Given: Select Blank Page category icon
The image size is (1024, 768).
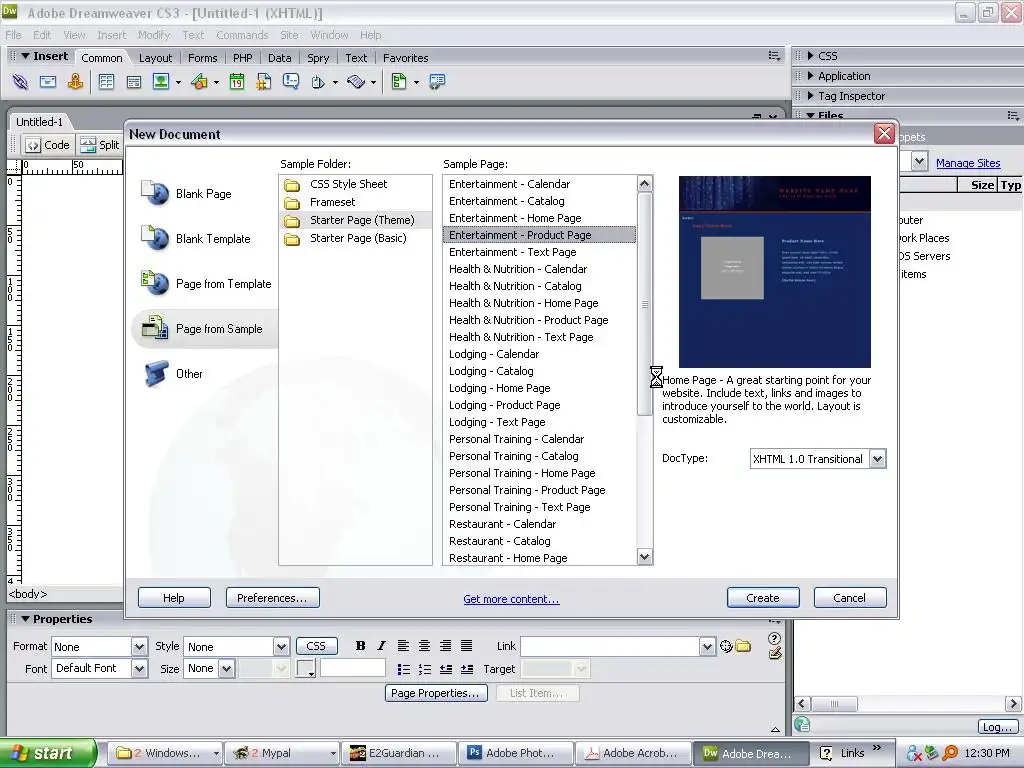Looking at the screenshot, I should click(x=155, y=193).
